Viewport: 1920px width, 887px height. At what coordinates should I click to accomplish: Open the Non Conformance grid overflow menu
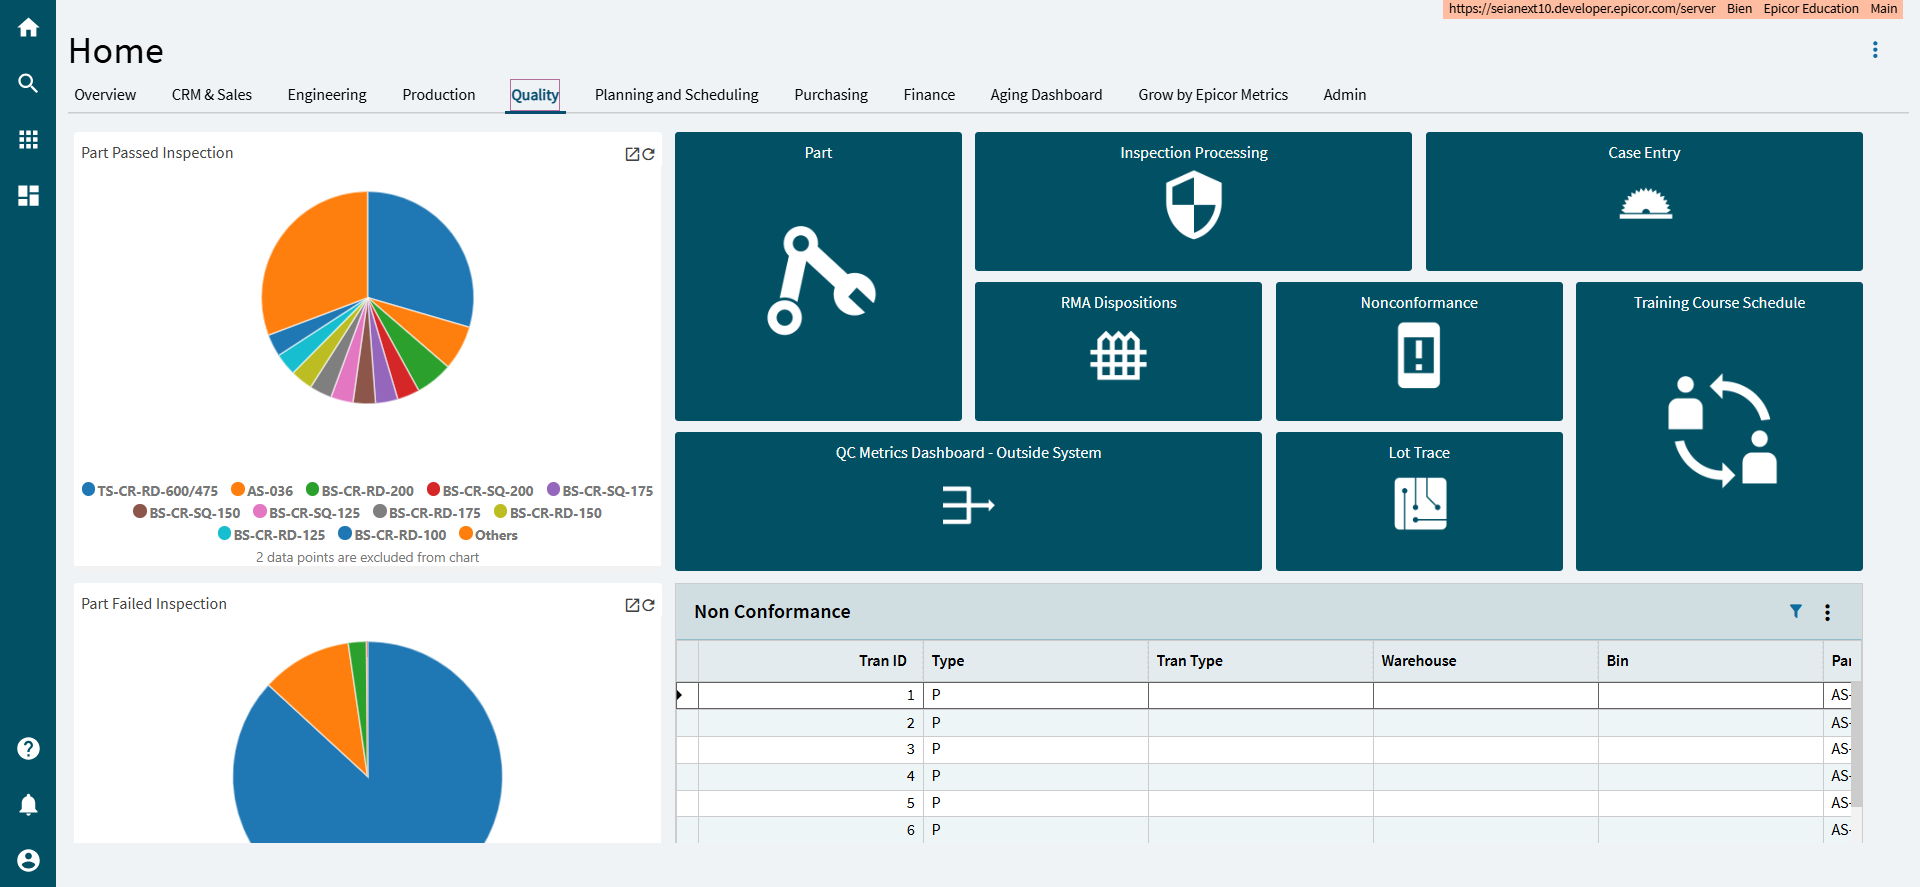[1827, 613]
